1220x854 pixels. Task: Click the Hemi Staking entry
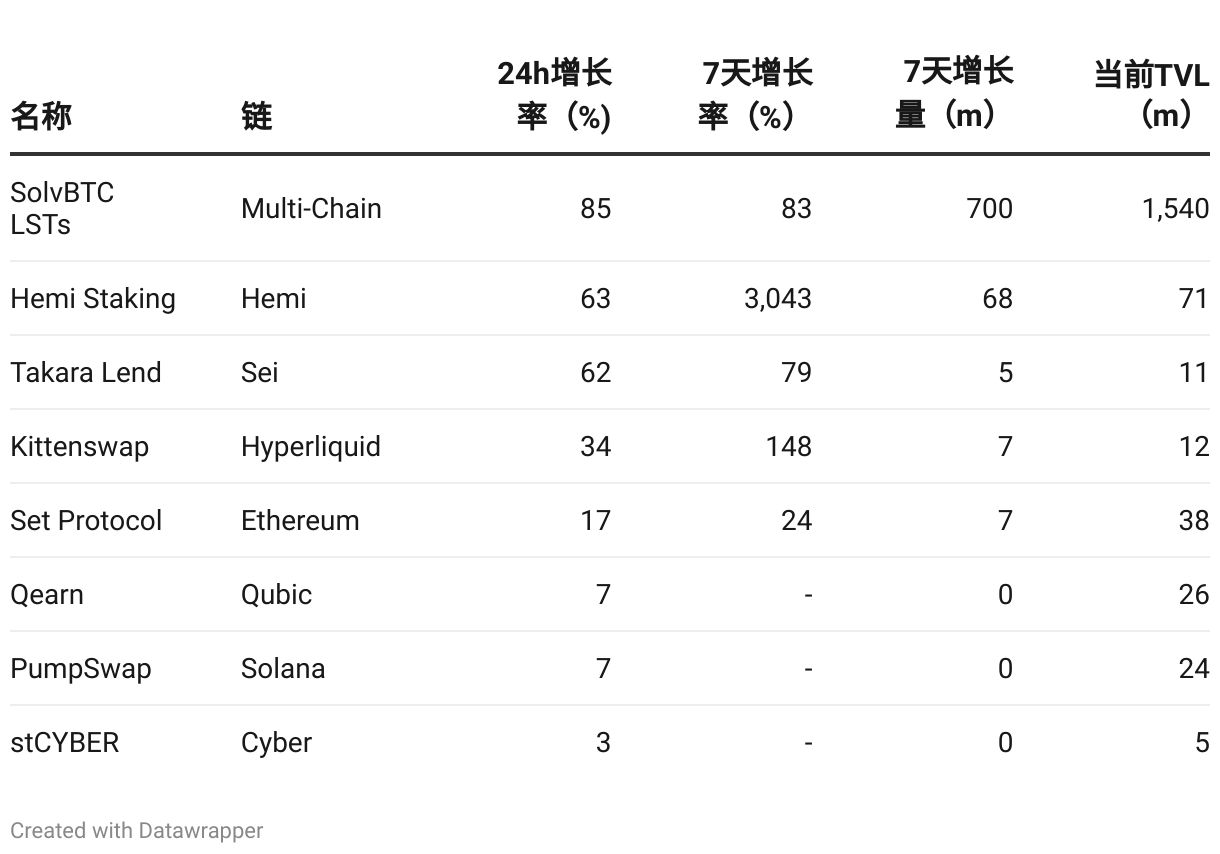[x=93, y=299]
